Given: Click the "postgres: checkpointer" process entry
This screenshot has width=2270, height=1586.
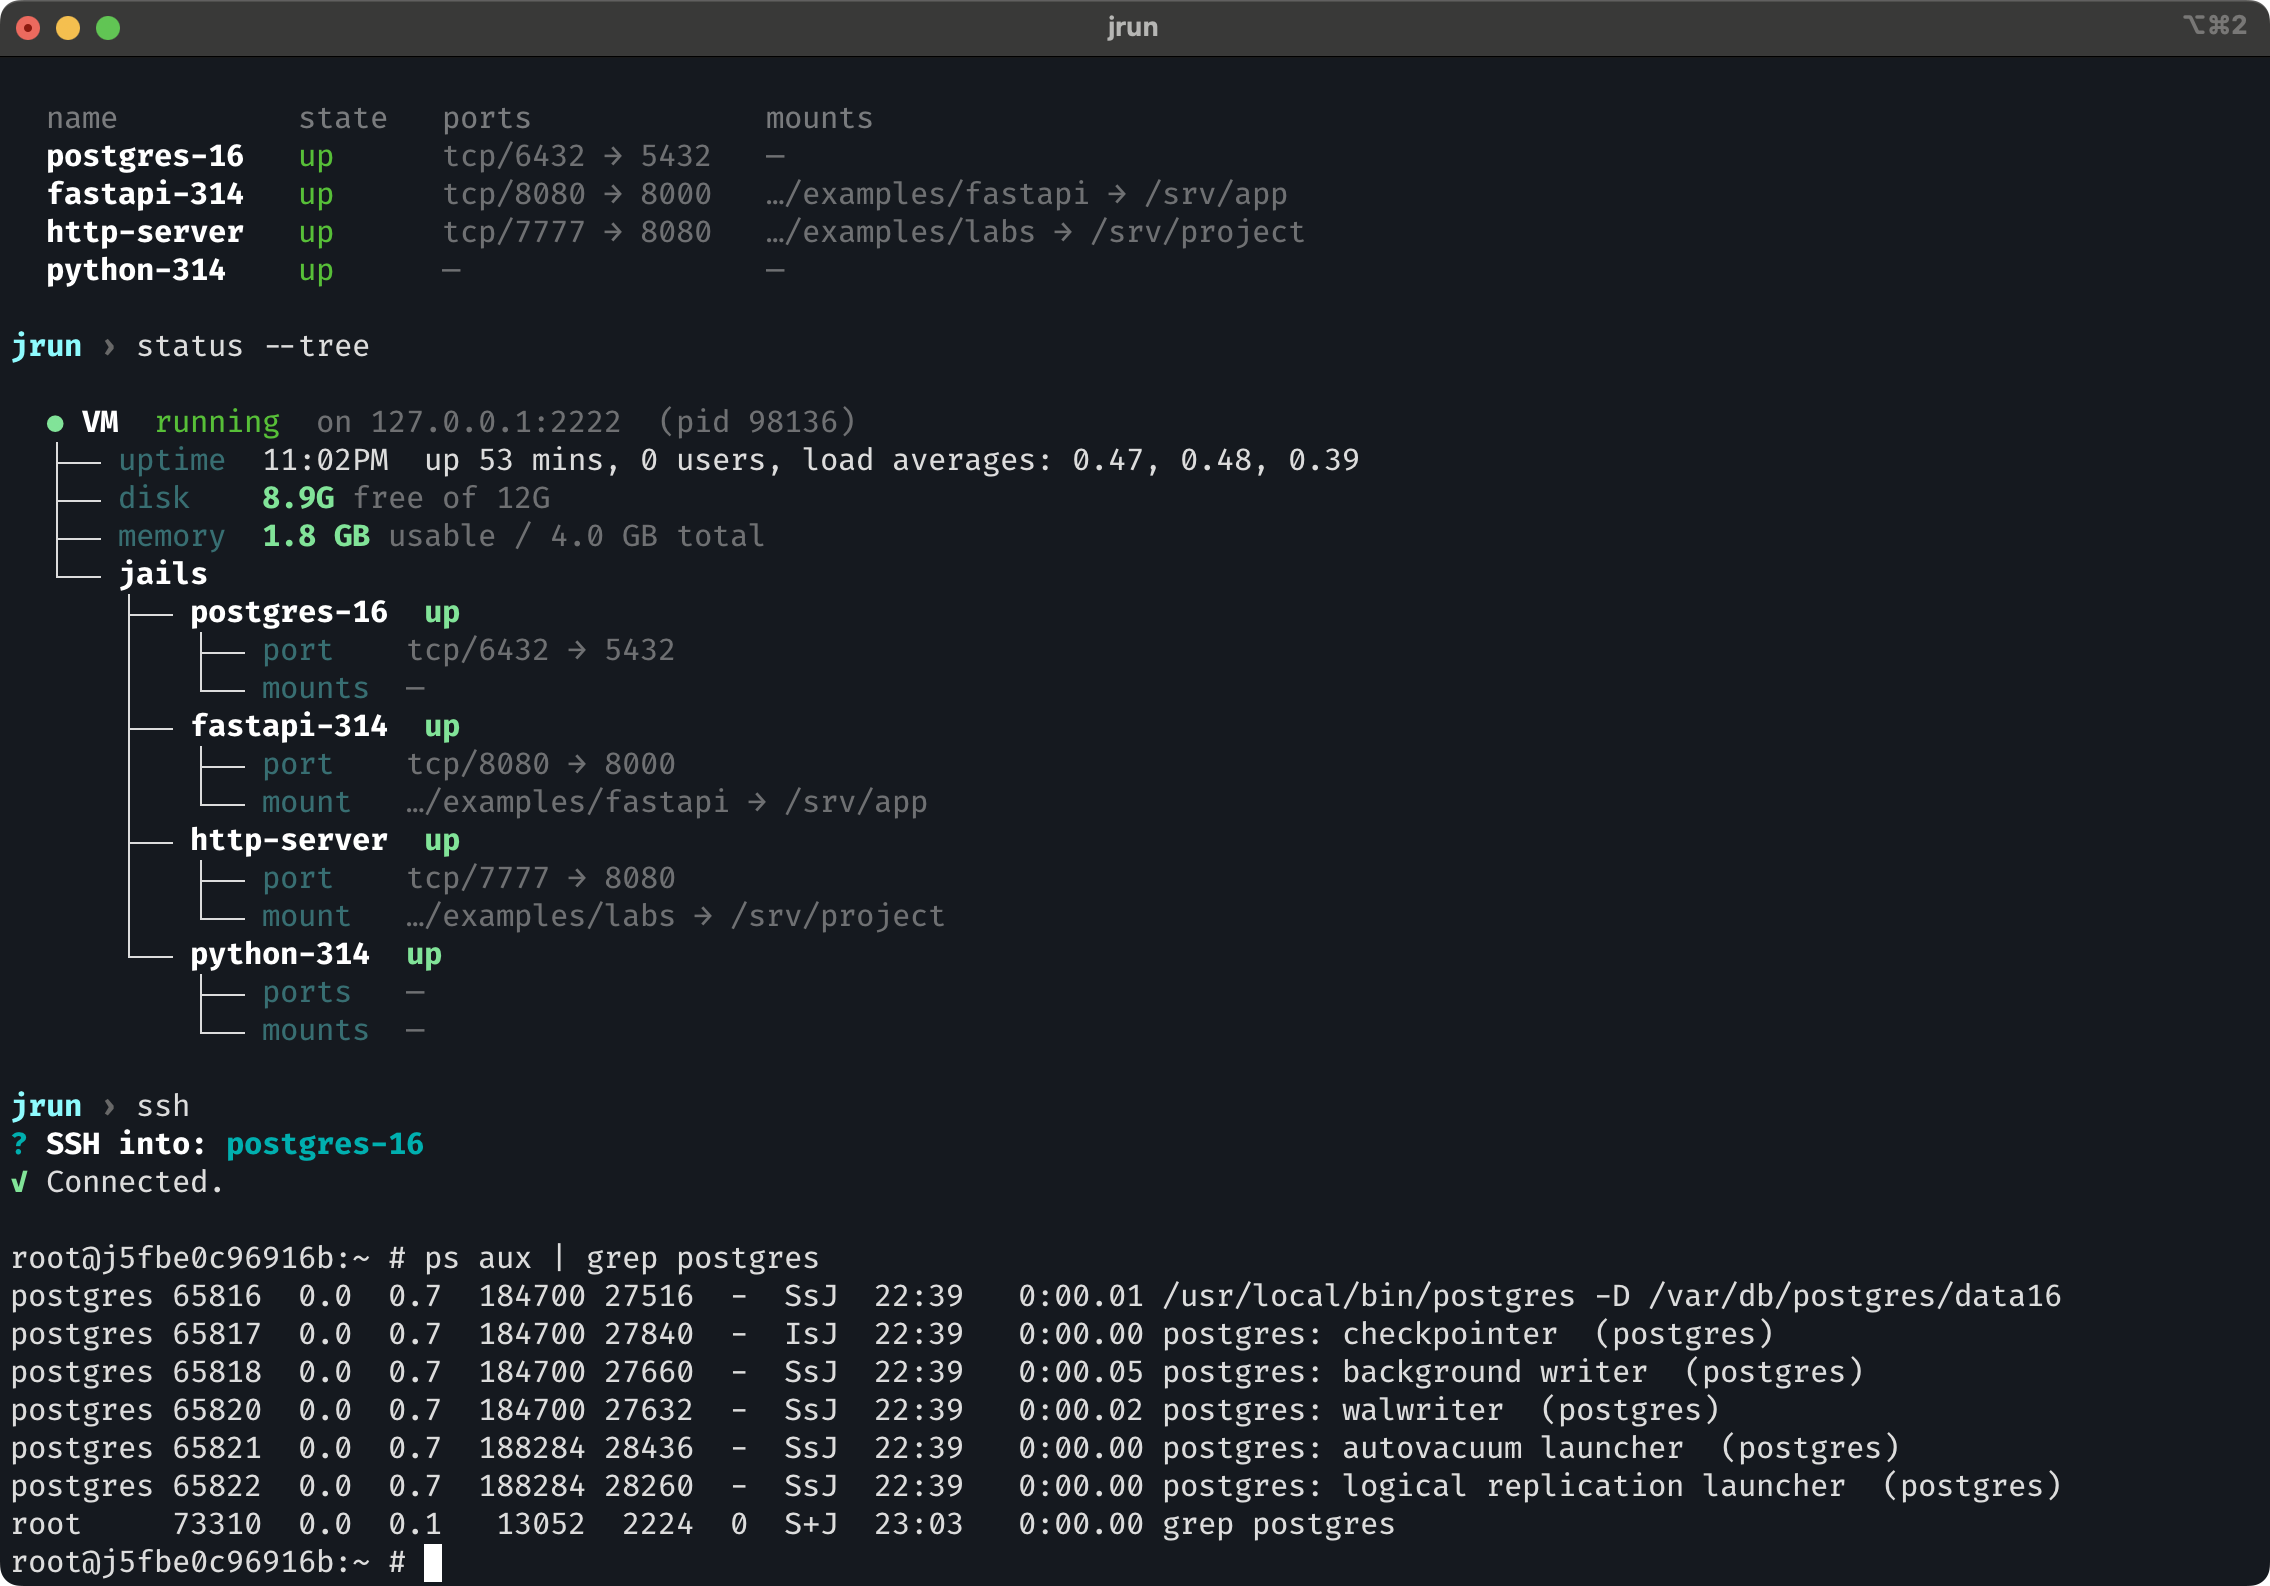Looking at the screenshot, I should pyautogui.click(x=1360, y=1334).
